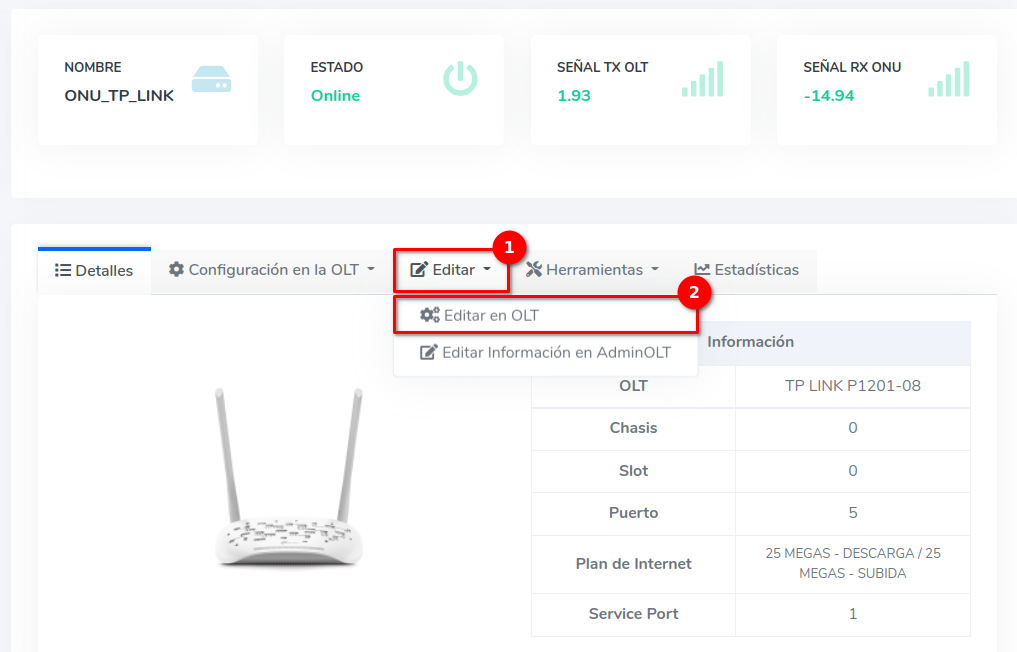The width and height of the screenshot is (1017, 652).
Task: Switch to the Estadísticas tab
Action: coord(747,269)
